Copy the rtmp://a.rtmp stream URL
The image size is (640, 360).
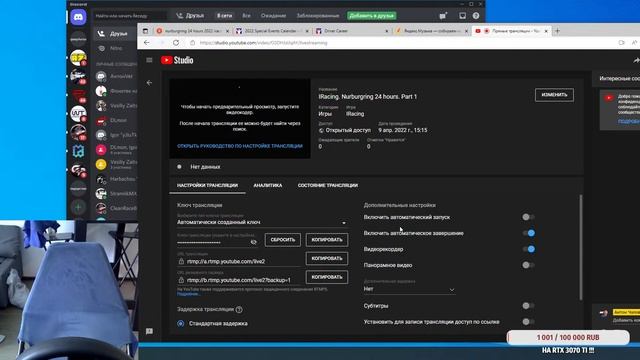(x=327, y=258)
